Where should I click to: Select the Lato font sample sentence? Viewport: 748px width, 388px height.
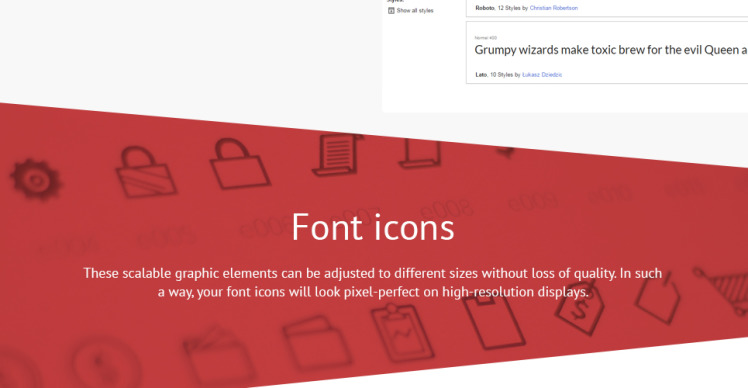(x=611, y=50)
